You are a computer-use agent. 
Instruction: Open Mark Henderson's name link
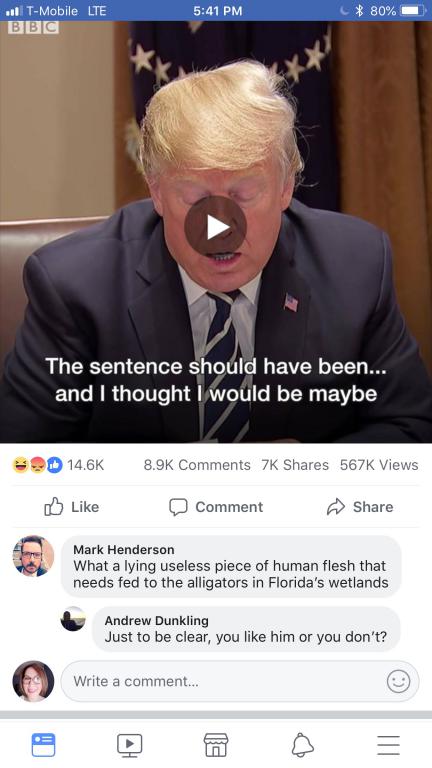tap(124, 550)
